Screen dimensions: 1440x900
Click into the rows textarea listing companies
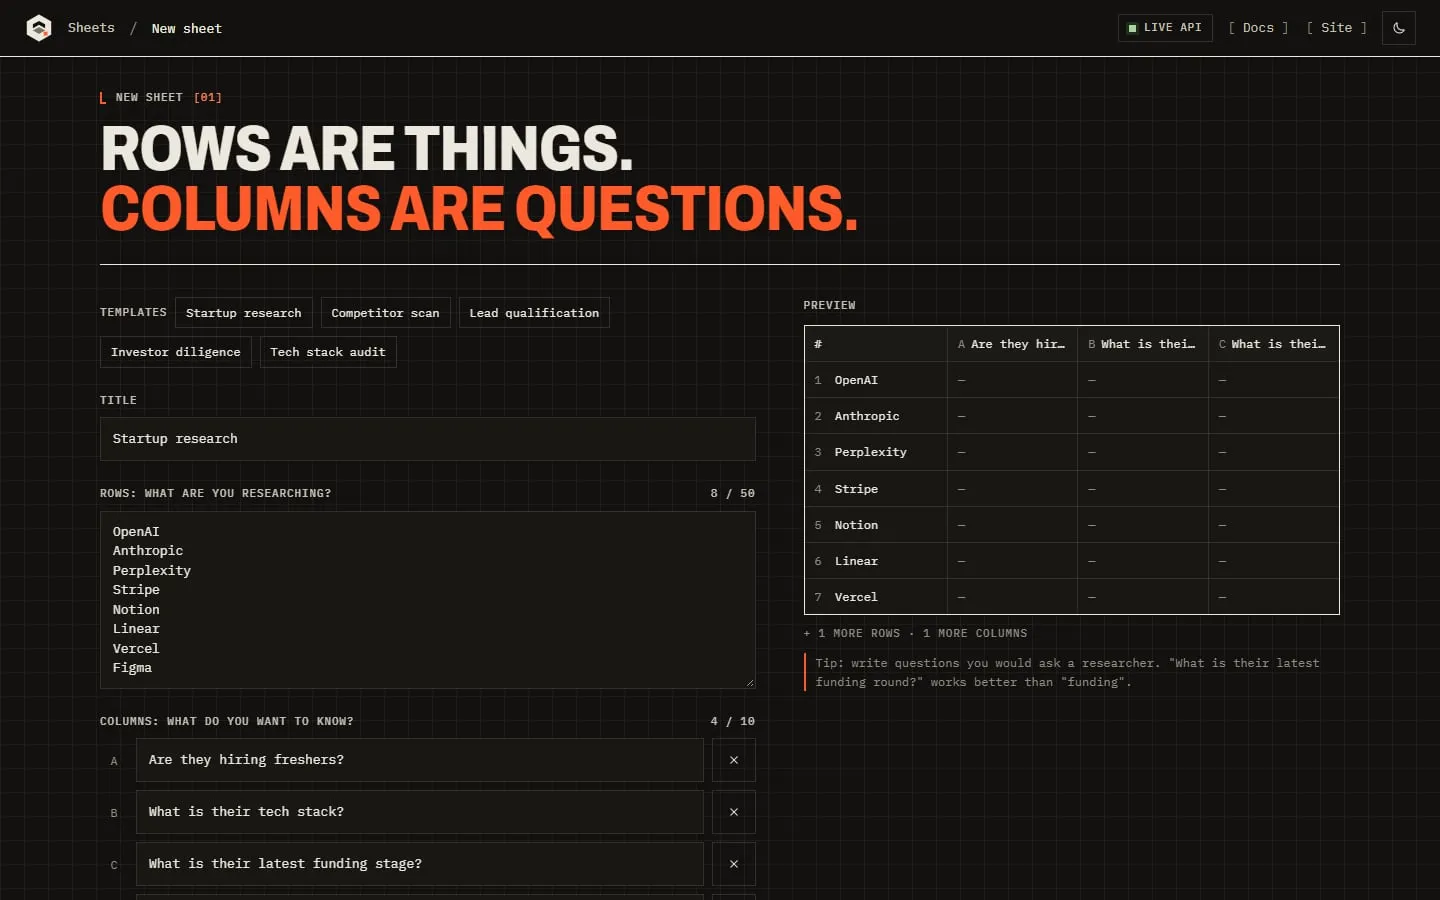[428, 600]
